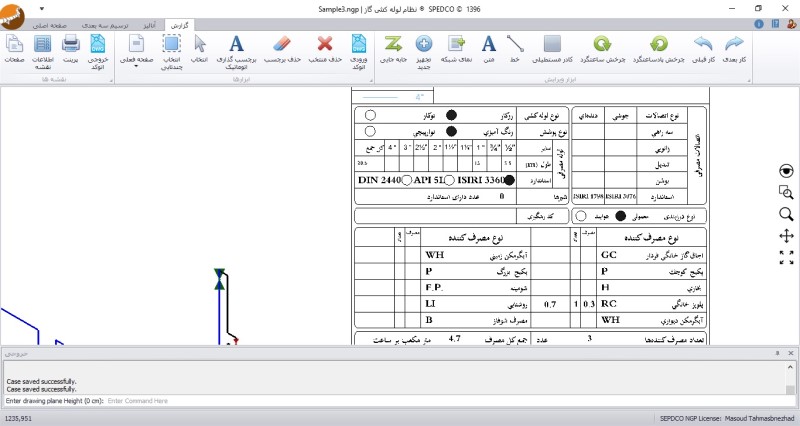Image resolution: width=800 pixels, height=426 pixels.
Task: Select the رنگ آمیزی filled radio circle
Action: pos(451,132)
